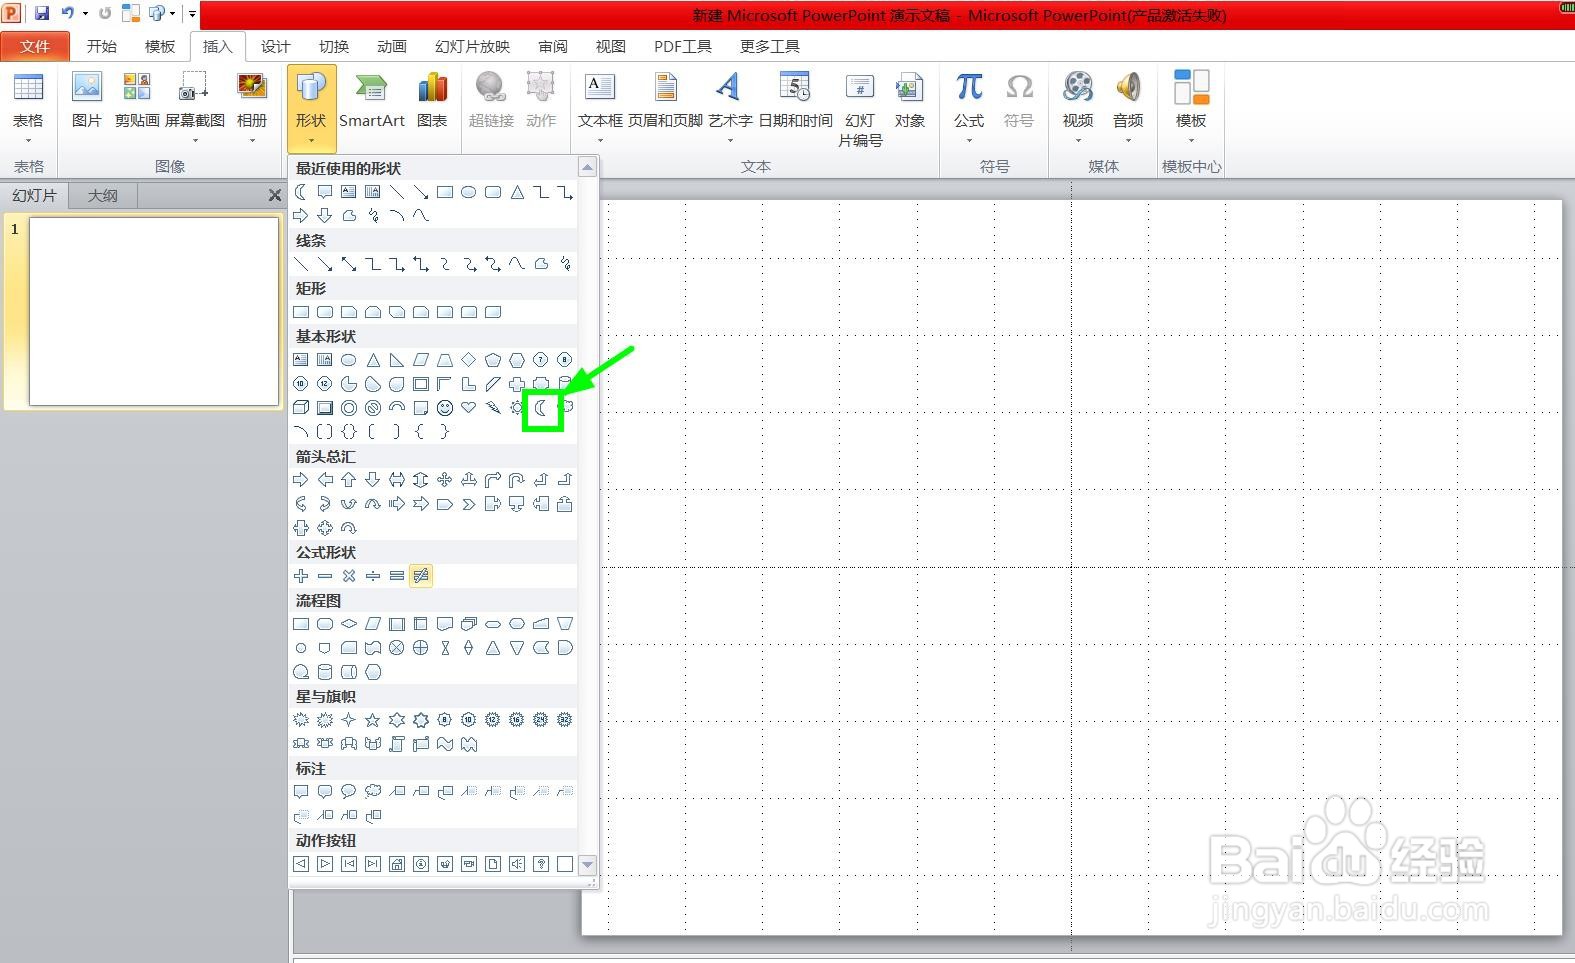The image size is (1575, 963).
Task: Pick the Smiley Face shape
Action: tap(445, 408)
